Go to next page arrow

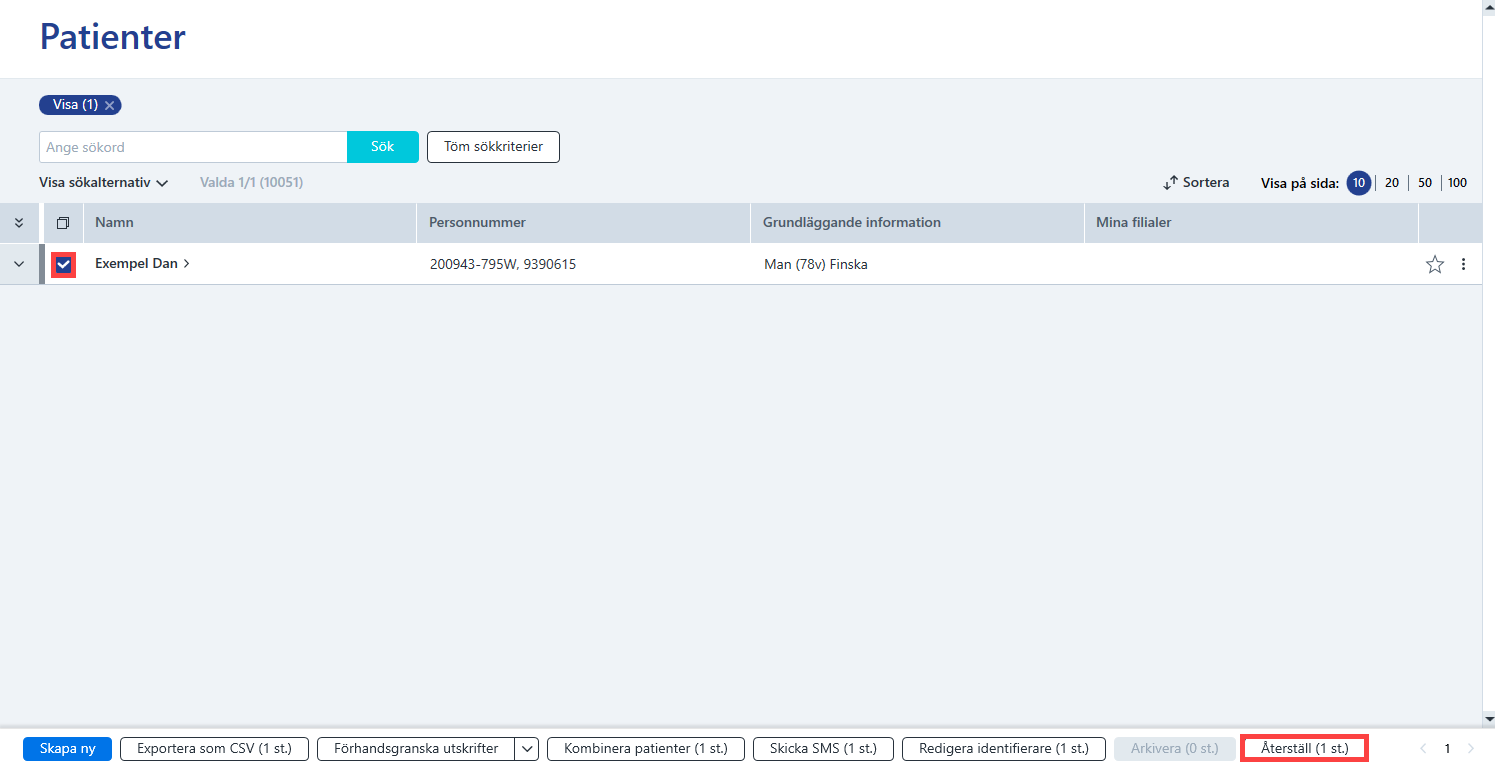(x=1470, y=748)
